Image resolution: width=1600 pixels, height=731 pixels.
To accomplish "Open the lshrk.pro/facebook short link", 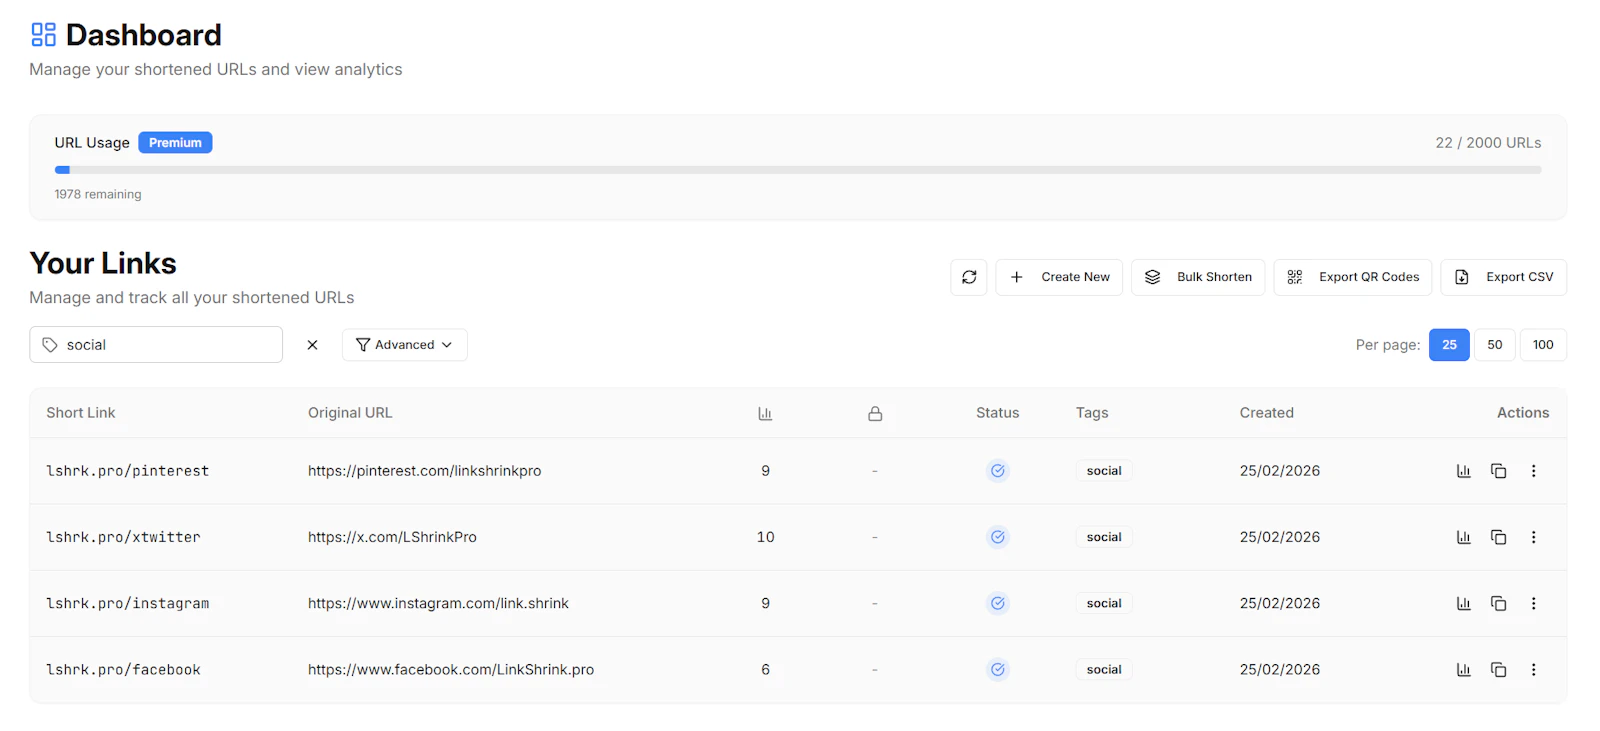I will point(123,670).
